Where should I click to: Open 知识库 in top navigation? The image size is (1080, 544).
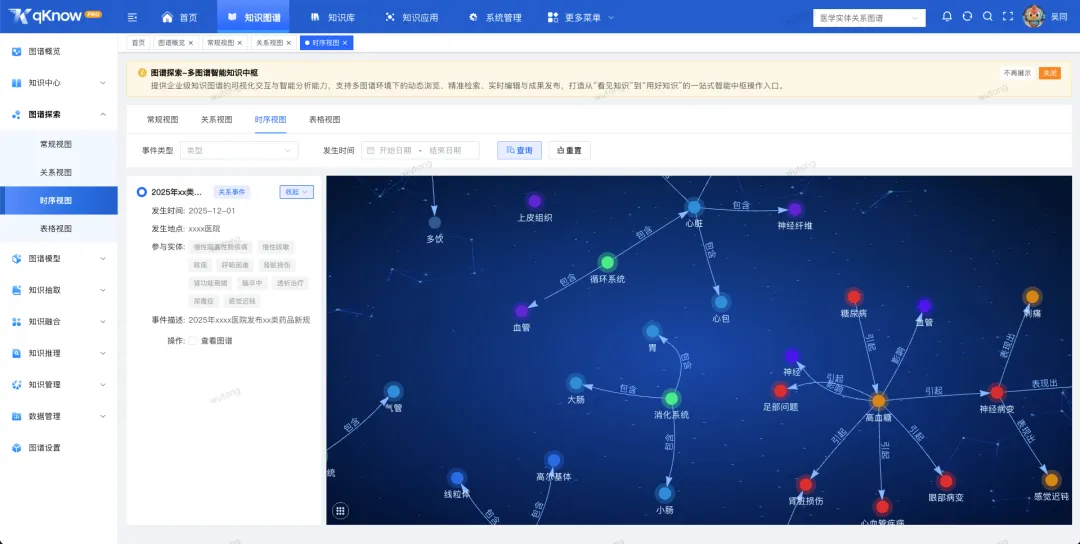pyautogui.click(x=333, y=17)
